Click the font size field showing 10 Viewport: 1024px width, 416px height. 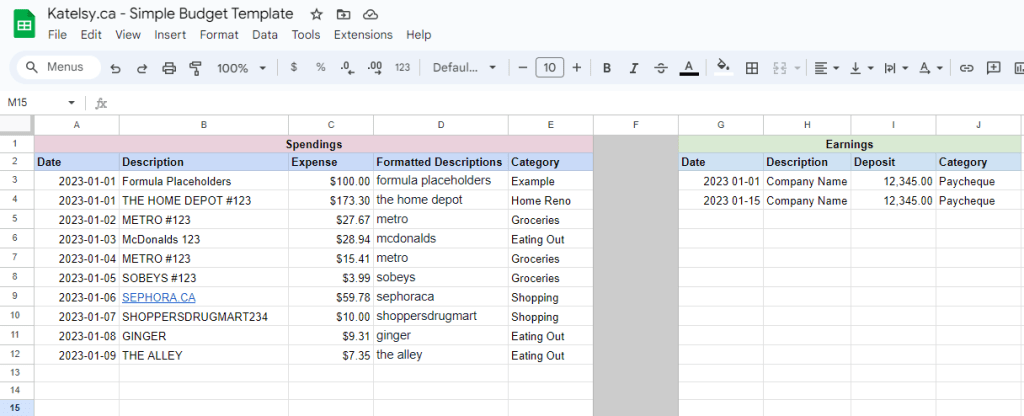point(549,67)
